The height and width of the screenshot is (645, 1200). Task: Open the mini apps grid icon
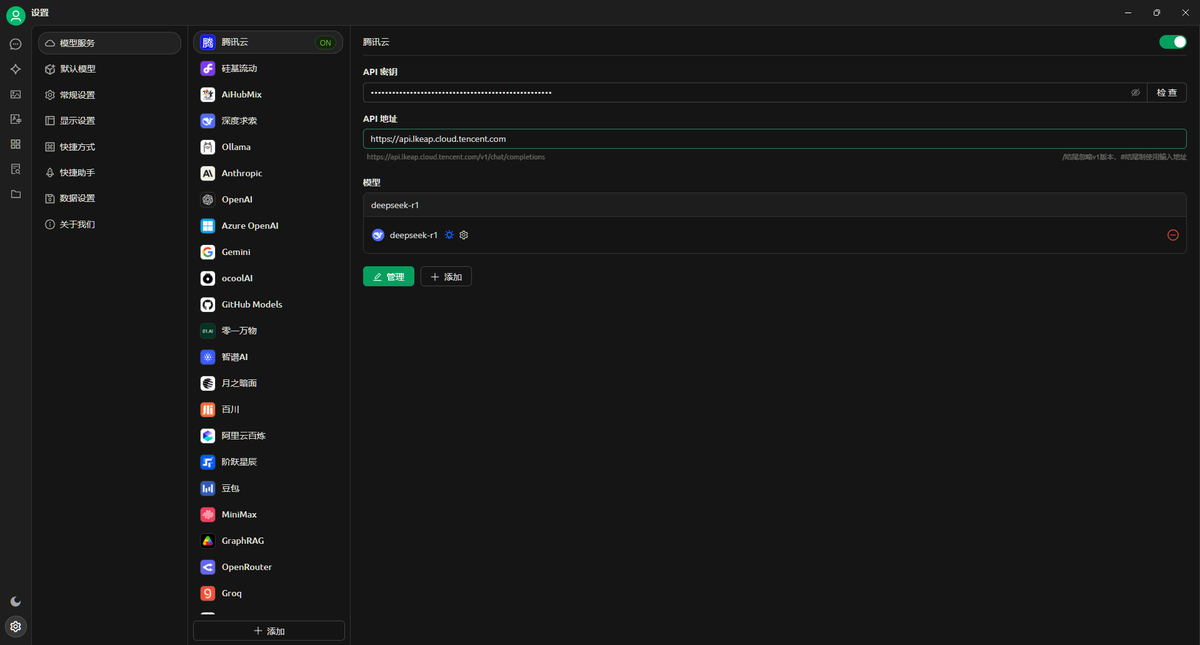15,144
